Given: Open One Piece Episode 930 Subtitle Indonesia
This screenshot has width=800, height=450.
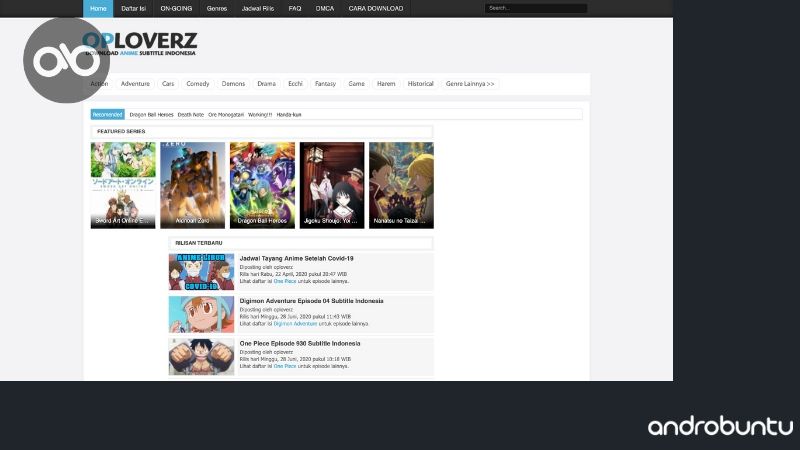Looking at the screenshot, I should 300,343.
